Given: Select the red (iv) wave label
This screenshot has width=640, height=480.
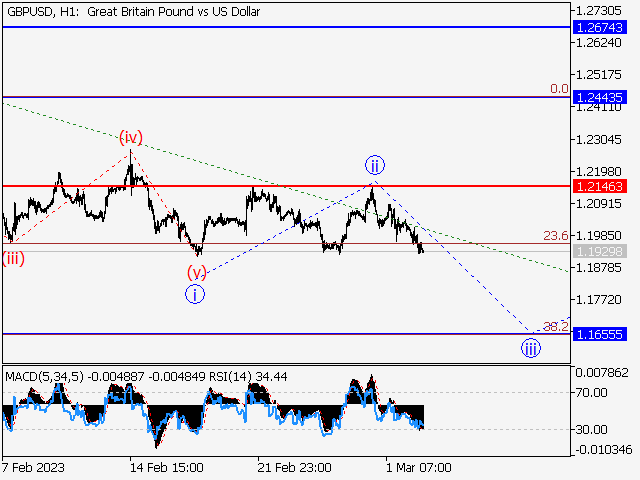Looking at the screenshot, I should (x=131, y=138).
